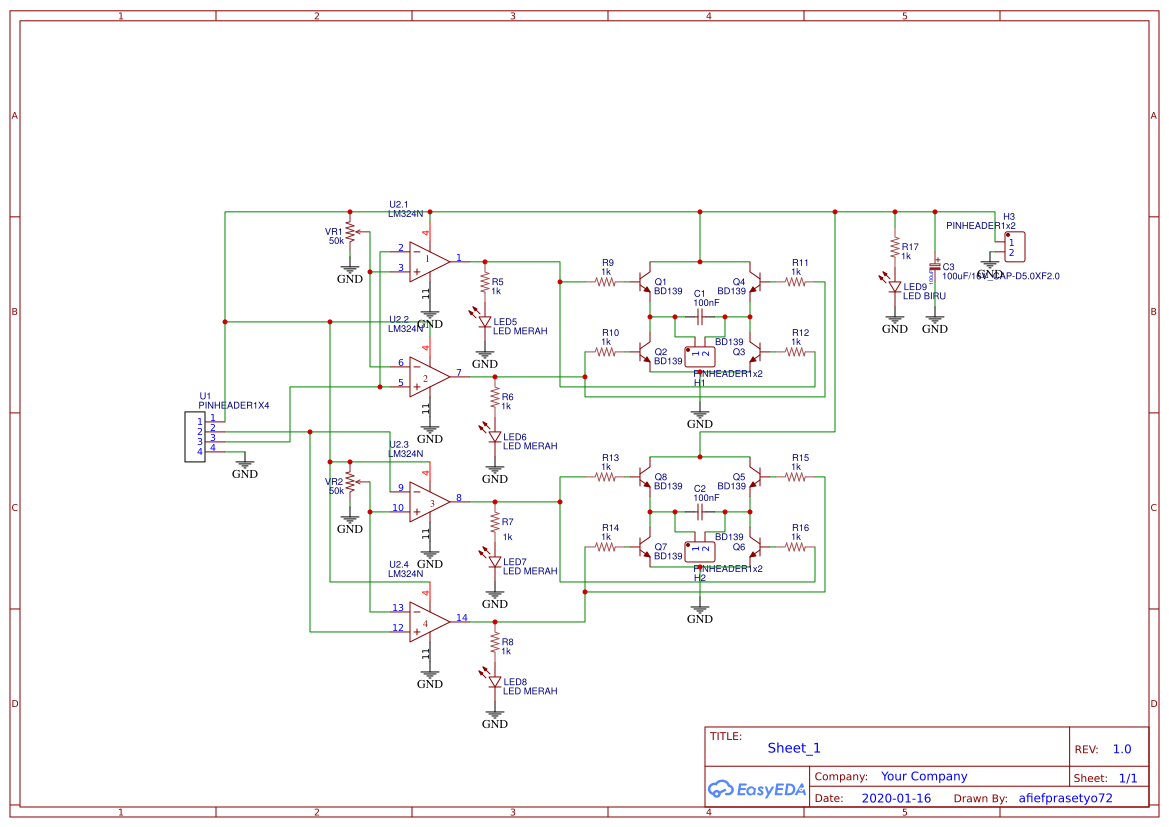The height and width of the screenshot is (827, 1169).
Task: Select the LED9 LED BIRU diode
Action: [x=895, y=286]
